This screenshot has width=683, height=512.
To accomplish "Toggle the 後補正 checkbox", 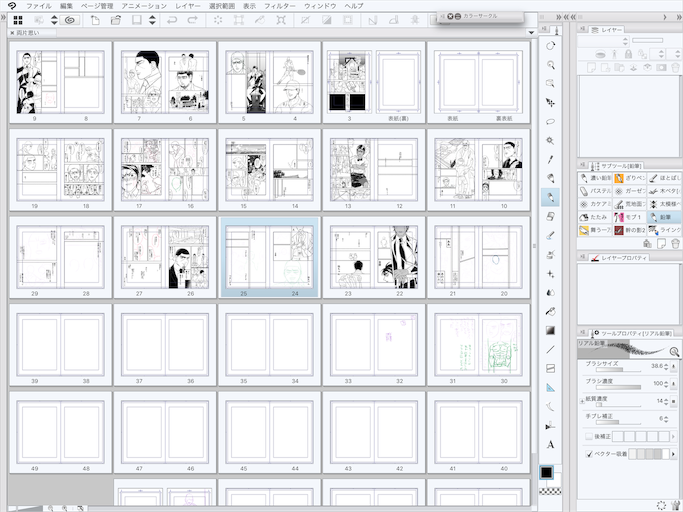I will [589, 436].
